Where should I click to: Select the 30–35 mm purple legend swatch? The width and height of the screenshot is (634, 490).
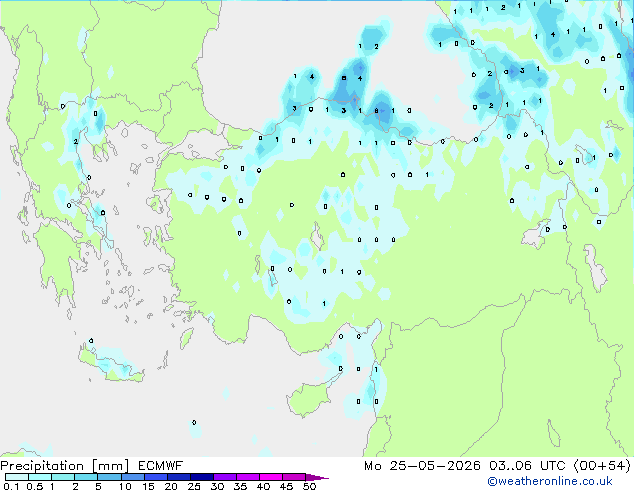tap(224, 477)
